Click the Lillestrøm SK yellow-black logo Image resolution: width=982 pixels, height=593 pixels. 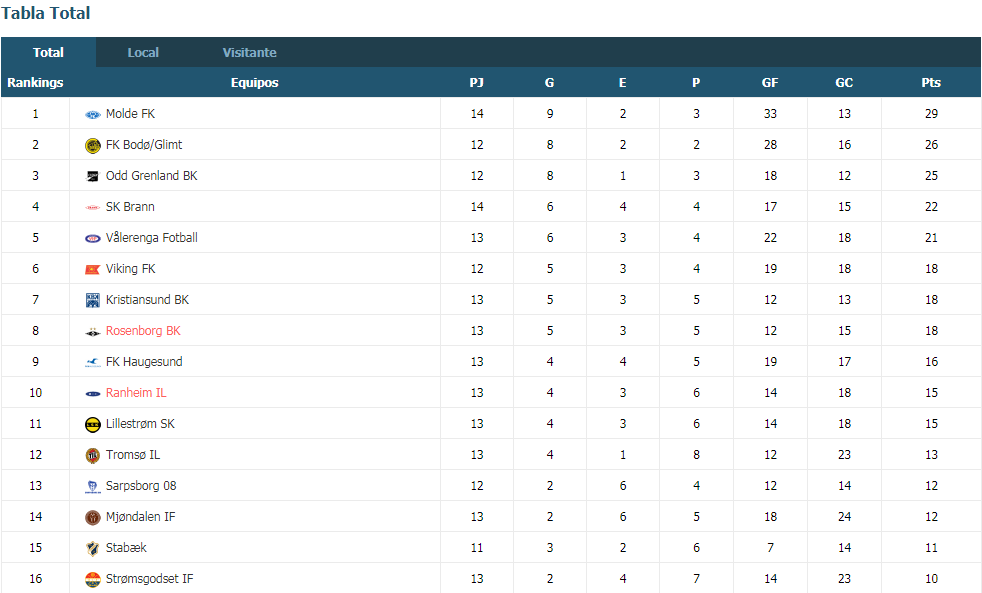pyautogui.click(x=93, y=425)
